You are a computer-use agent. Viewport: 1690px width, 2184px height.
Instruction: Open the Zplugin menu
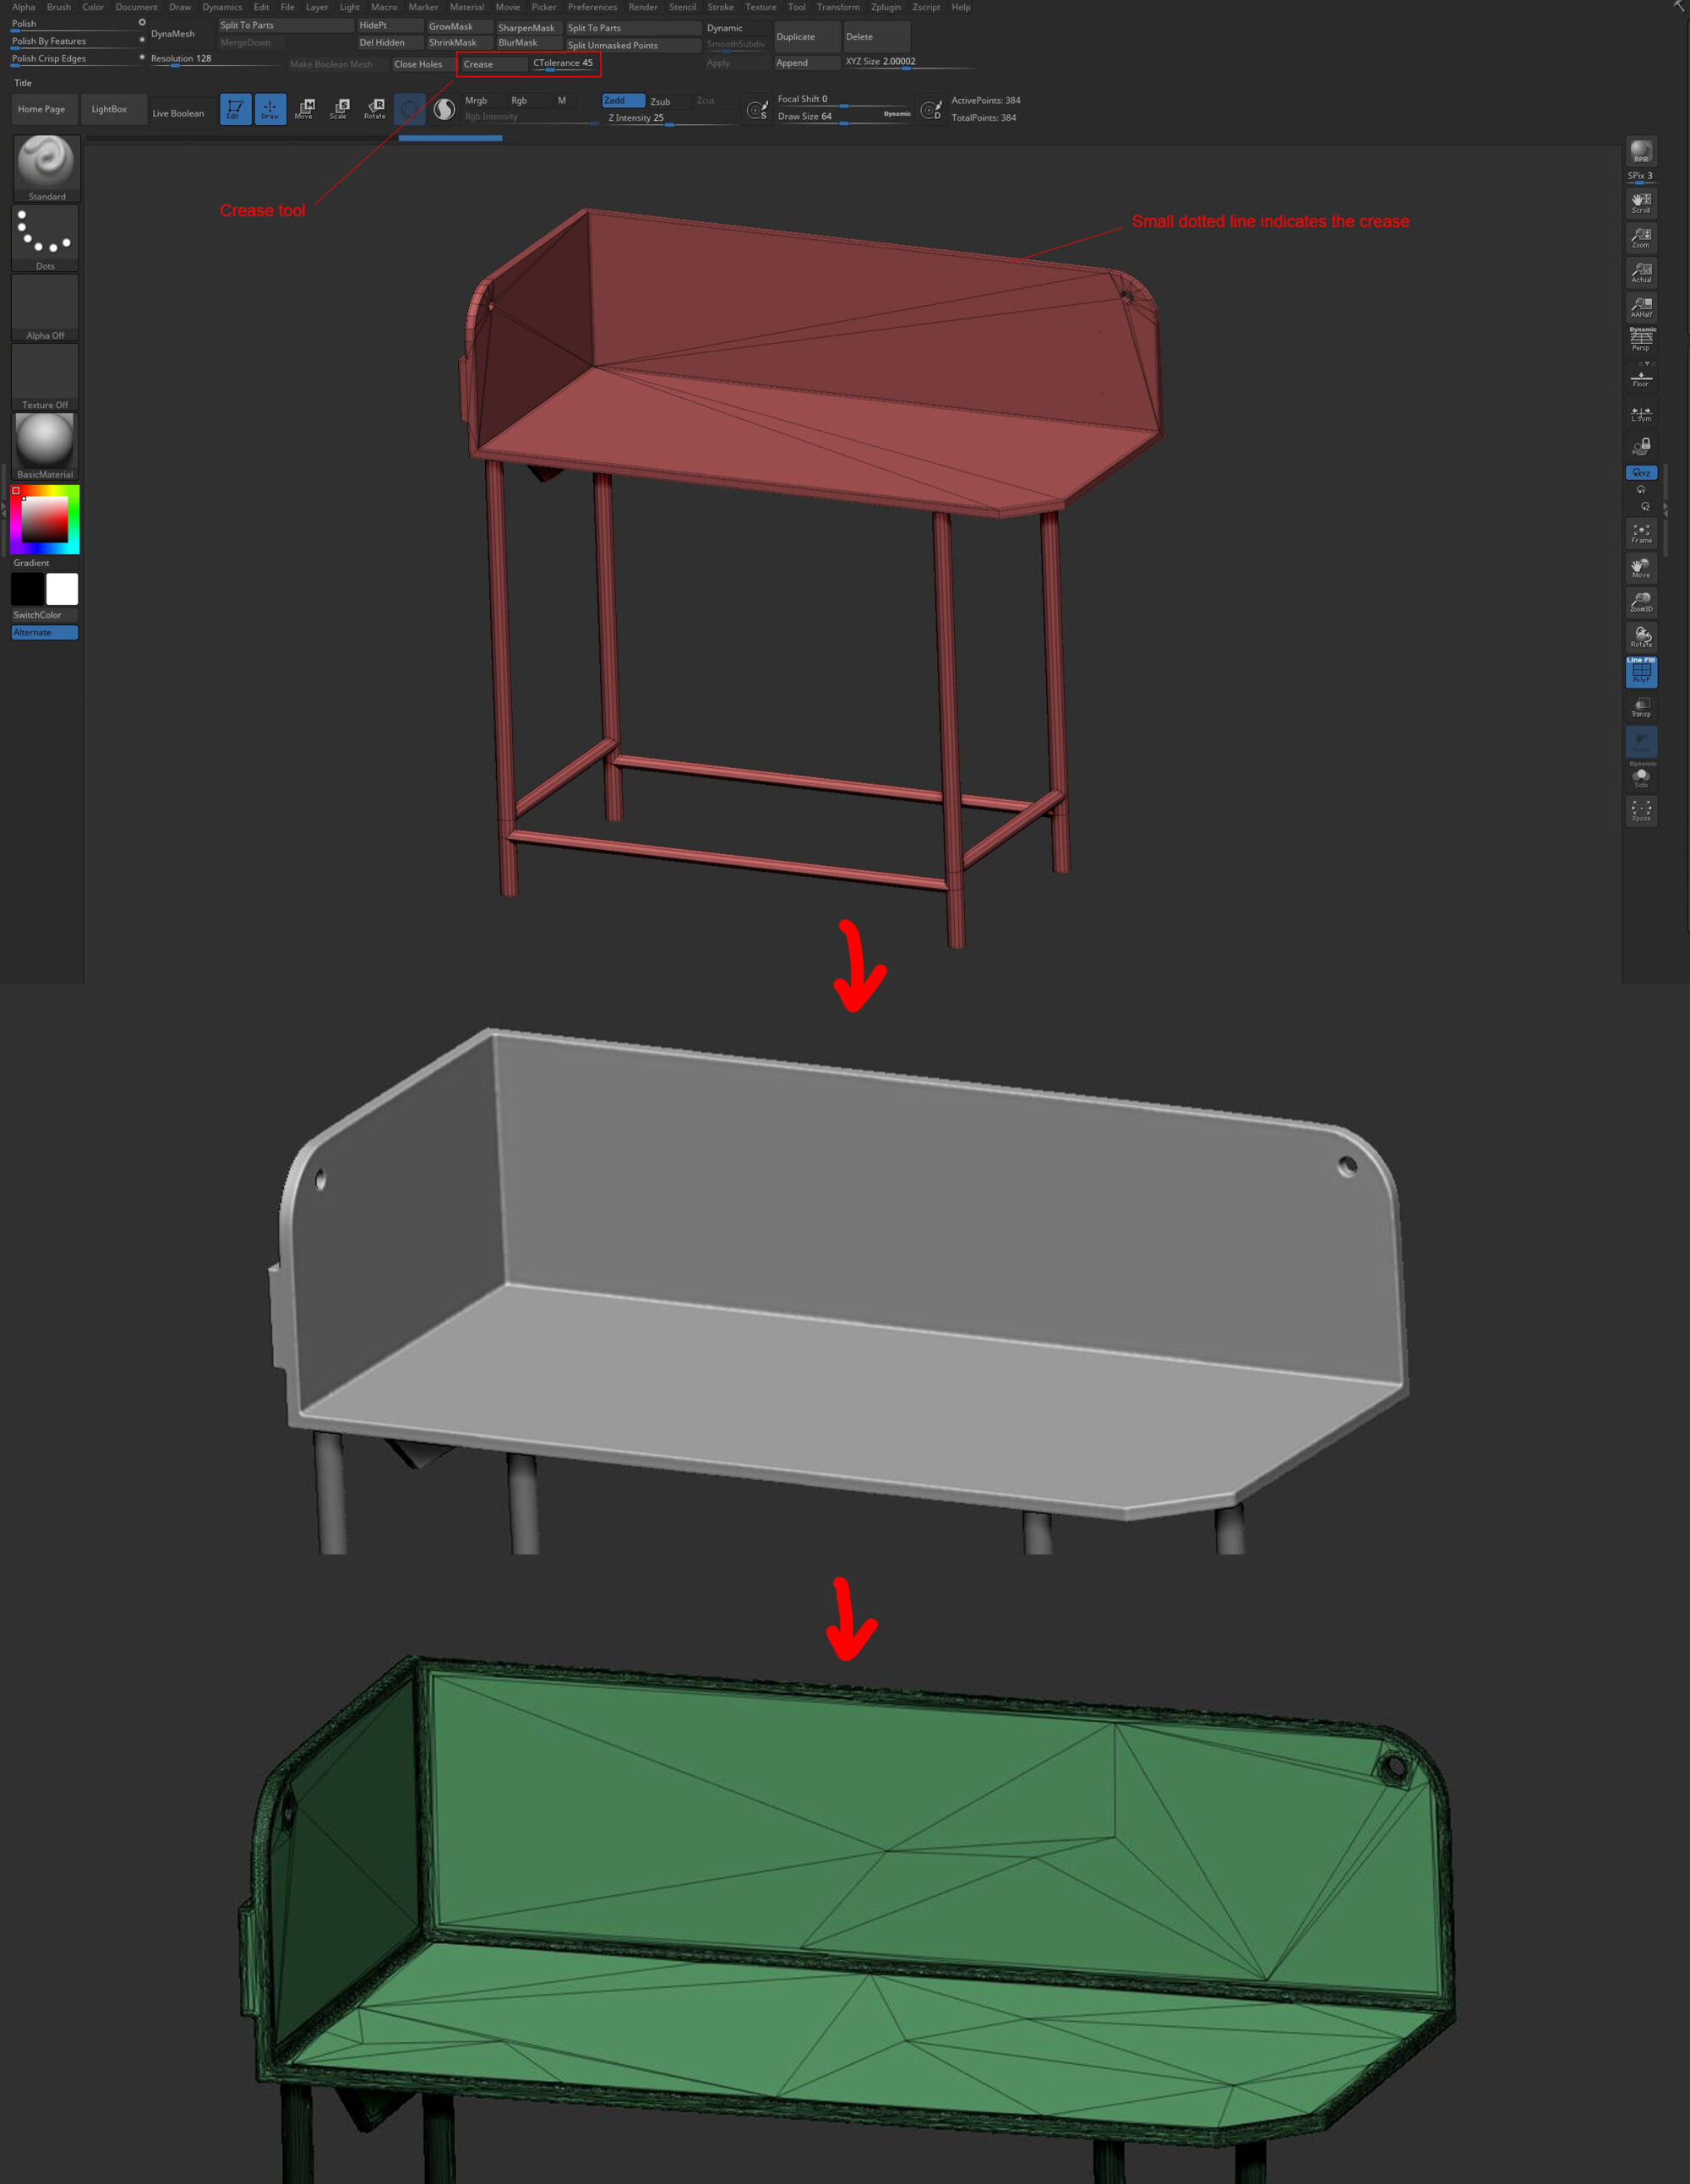[x=885, y=7]
